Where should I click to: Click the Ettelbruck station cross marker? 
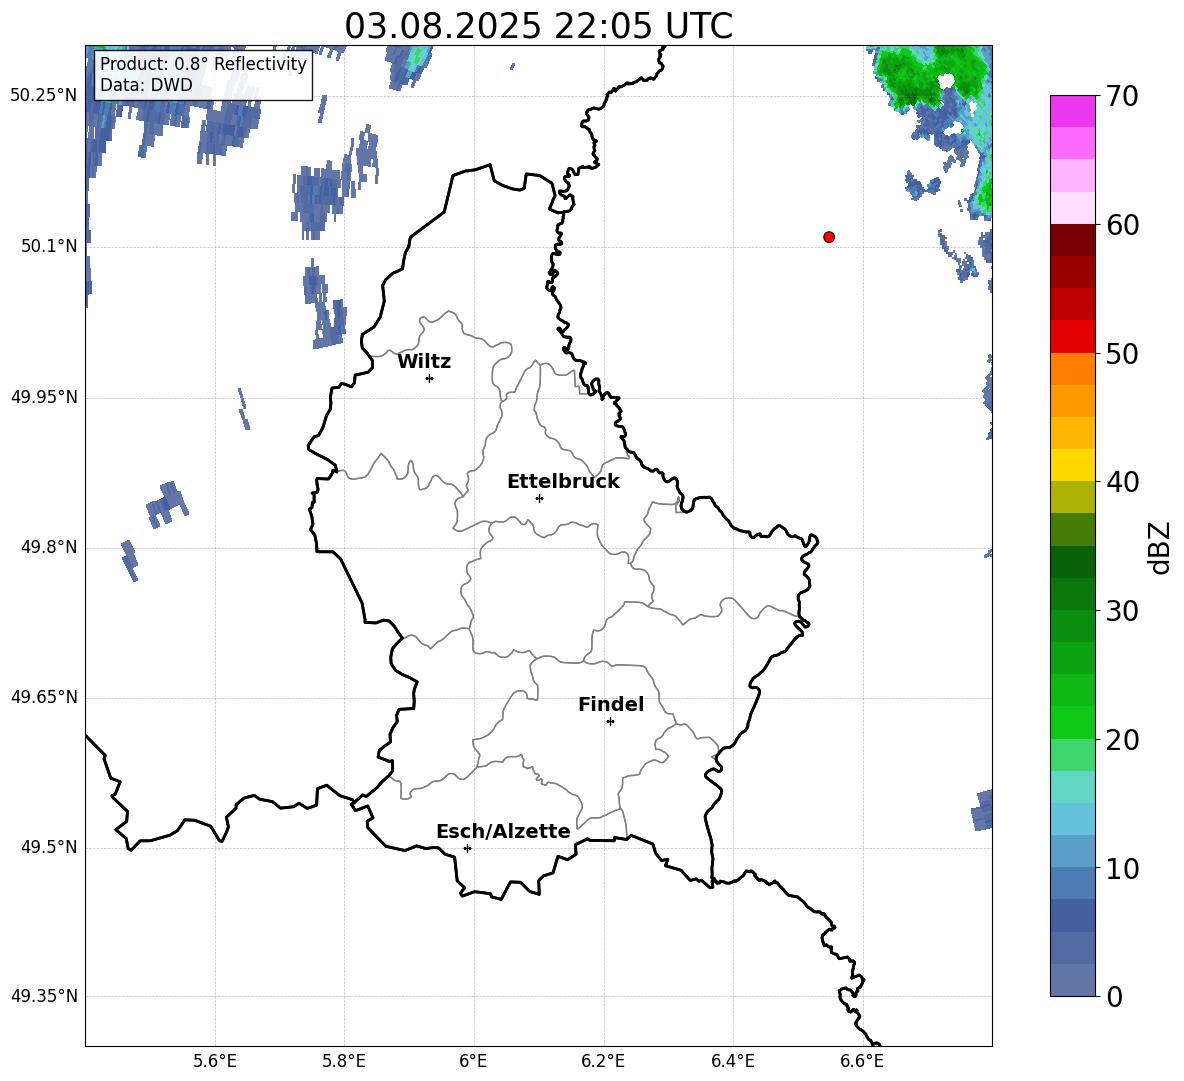[539, 498]
